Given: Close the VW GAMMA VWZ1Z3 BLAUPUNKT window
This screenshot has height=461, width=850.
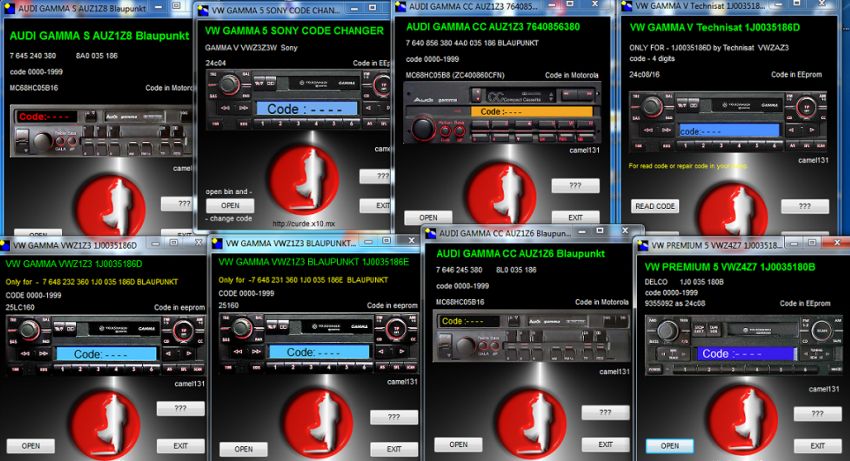Looking at the screenshot, I should click(411, 240).
